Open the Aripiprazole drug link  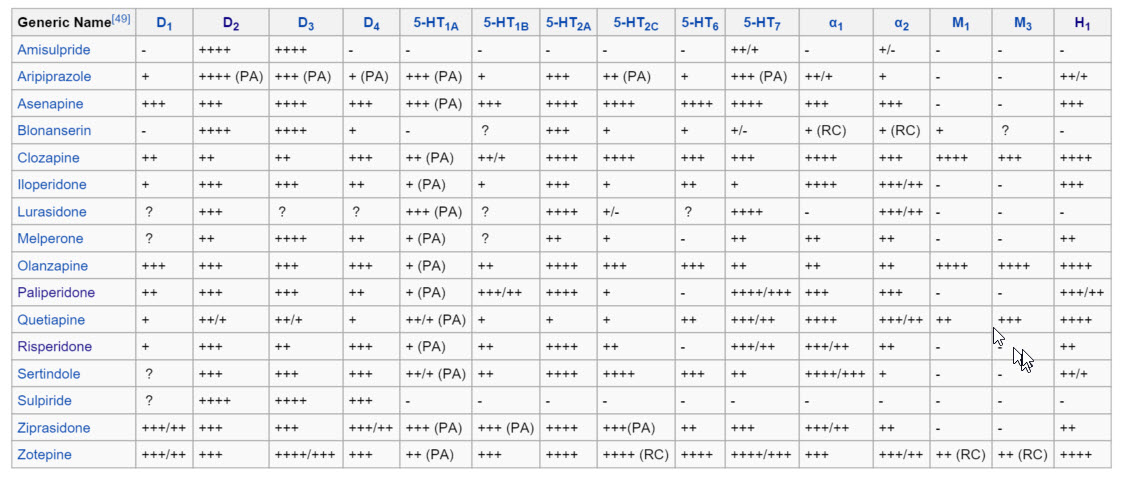[x=54, y=77]
